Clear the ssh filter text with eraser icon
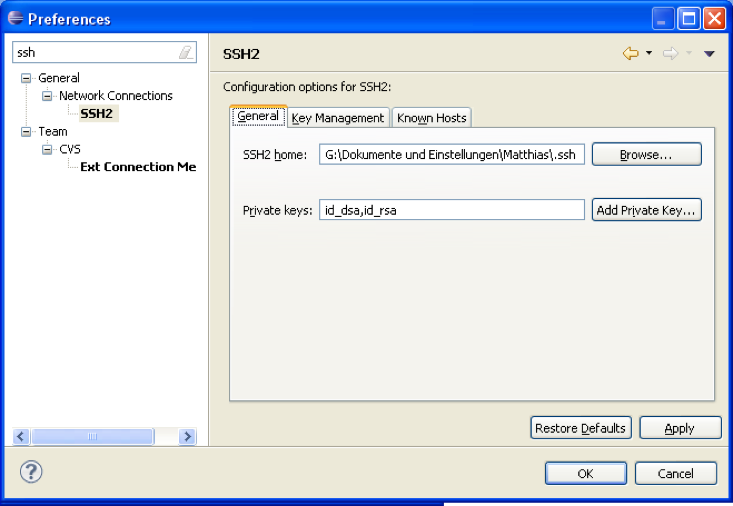Screen dimensions: 733x506 (185, 53)
